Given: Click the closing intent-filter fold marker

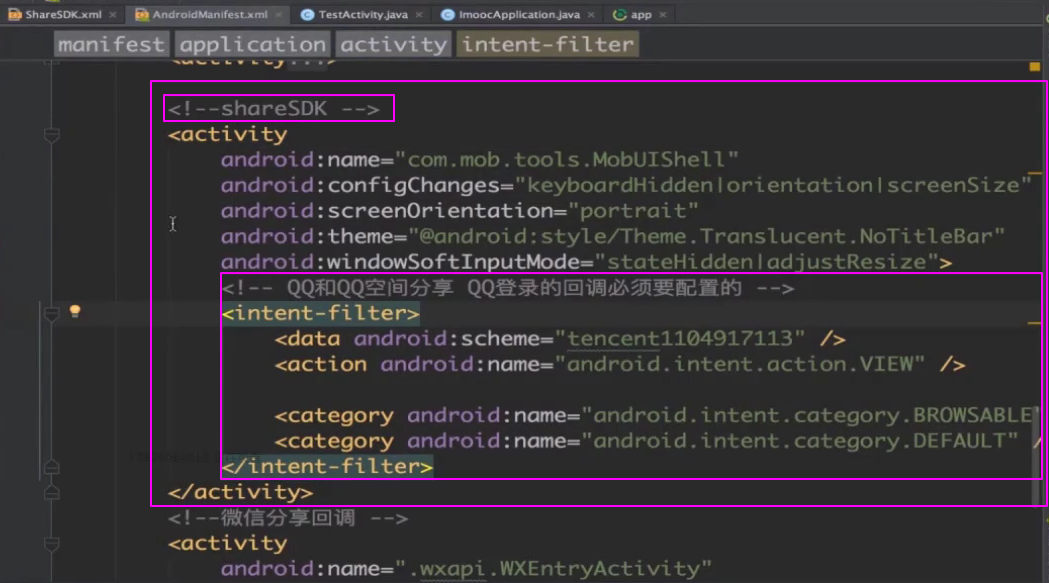Looking at the screenshot, I should coord(52,467).
